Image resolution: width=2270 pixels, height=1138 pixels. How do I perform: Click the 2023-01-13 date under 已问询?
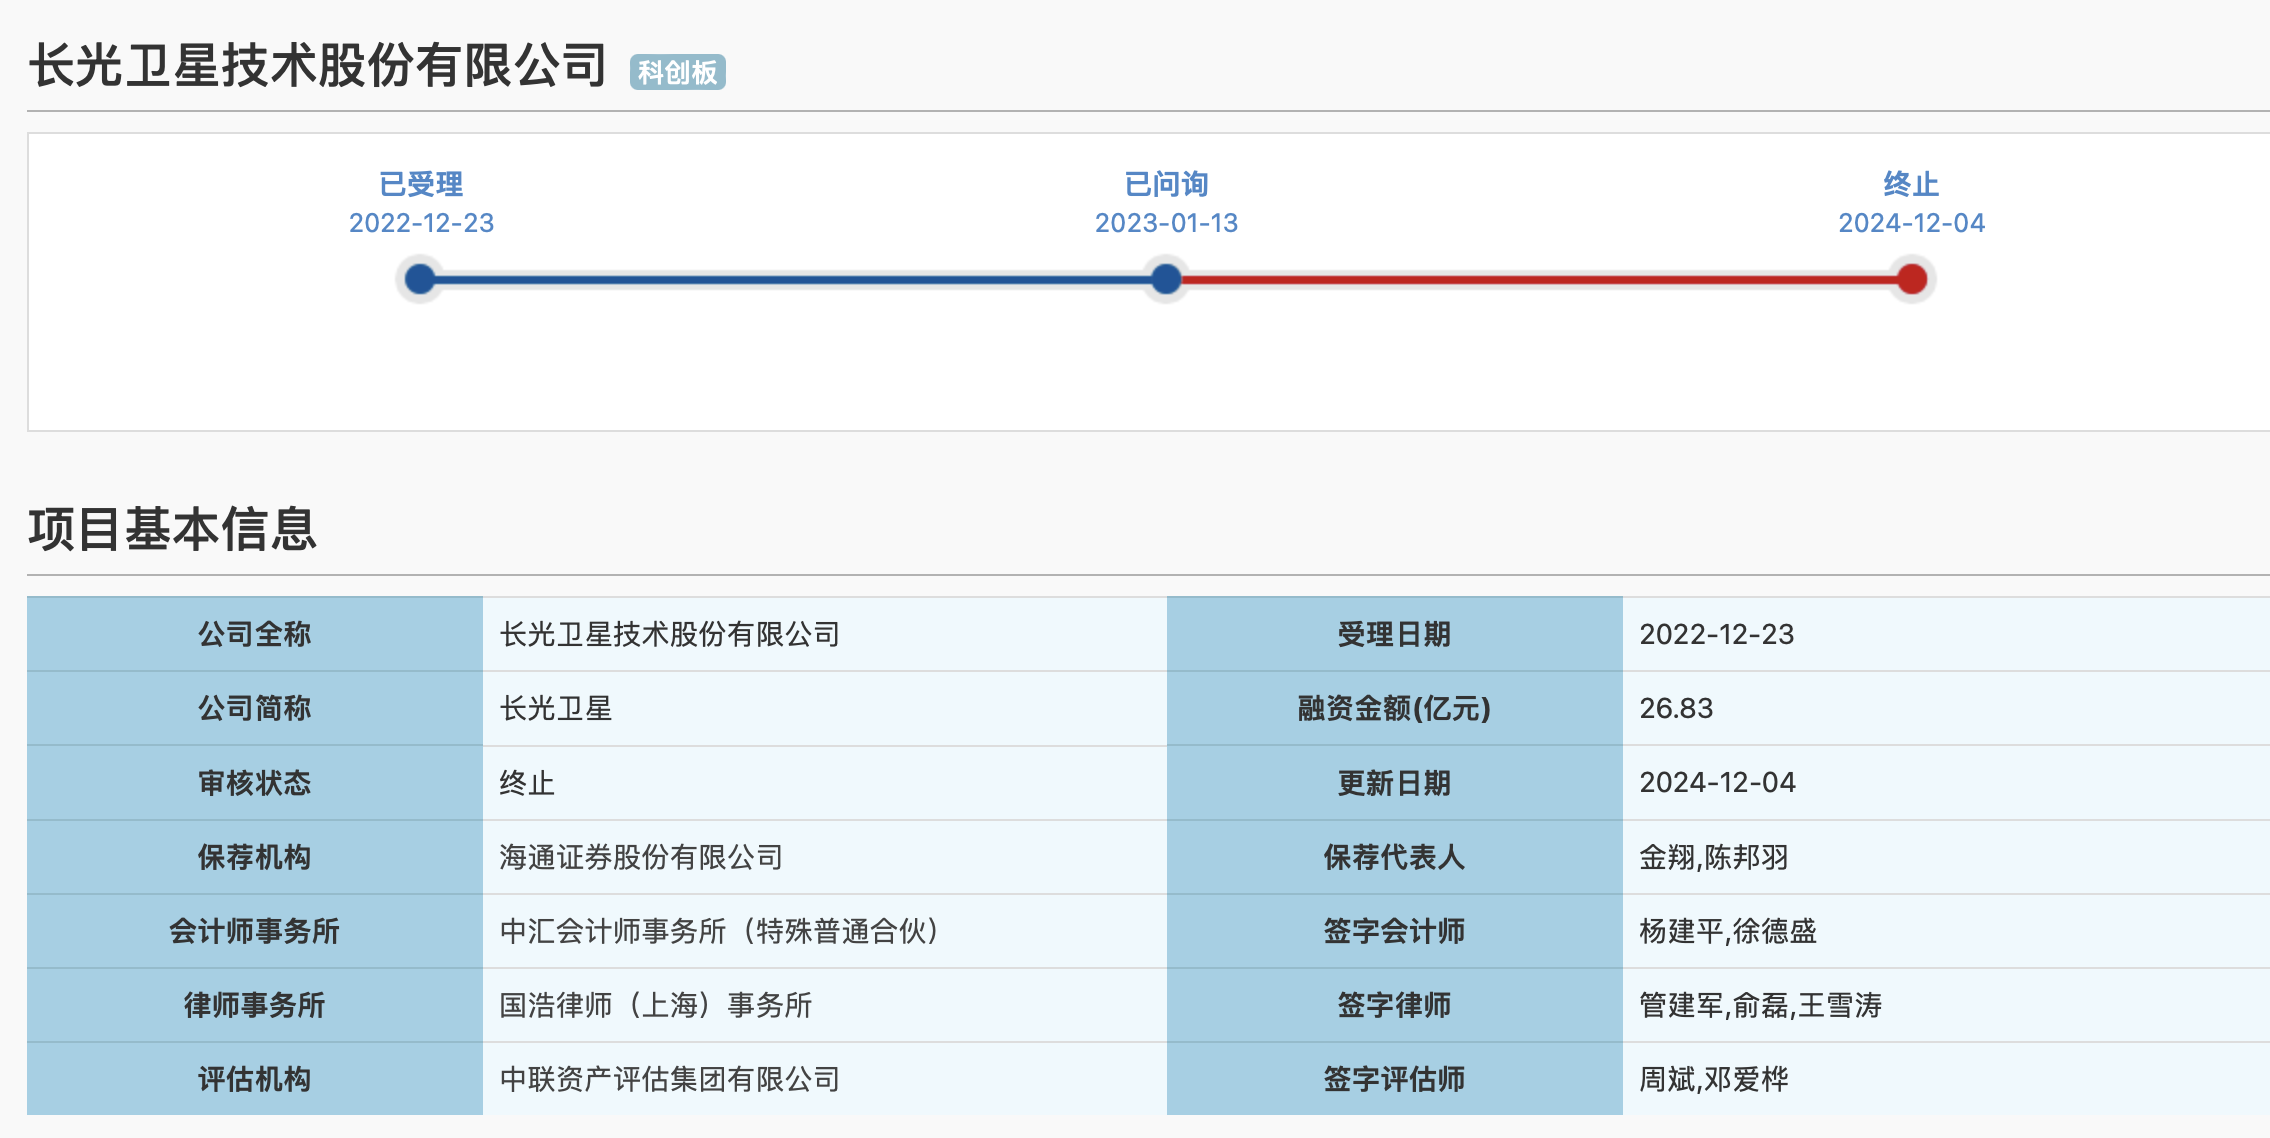point(1166,223)
